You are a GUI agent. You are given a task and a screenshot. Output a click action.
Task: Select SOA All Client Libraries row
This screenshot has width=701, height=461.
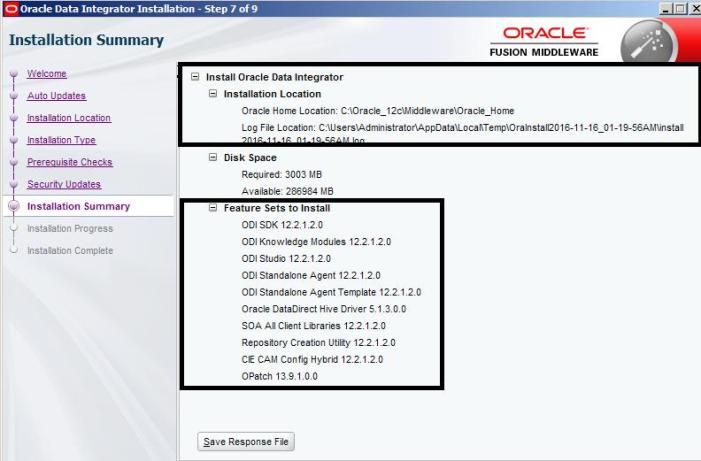click(313, 326)
